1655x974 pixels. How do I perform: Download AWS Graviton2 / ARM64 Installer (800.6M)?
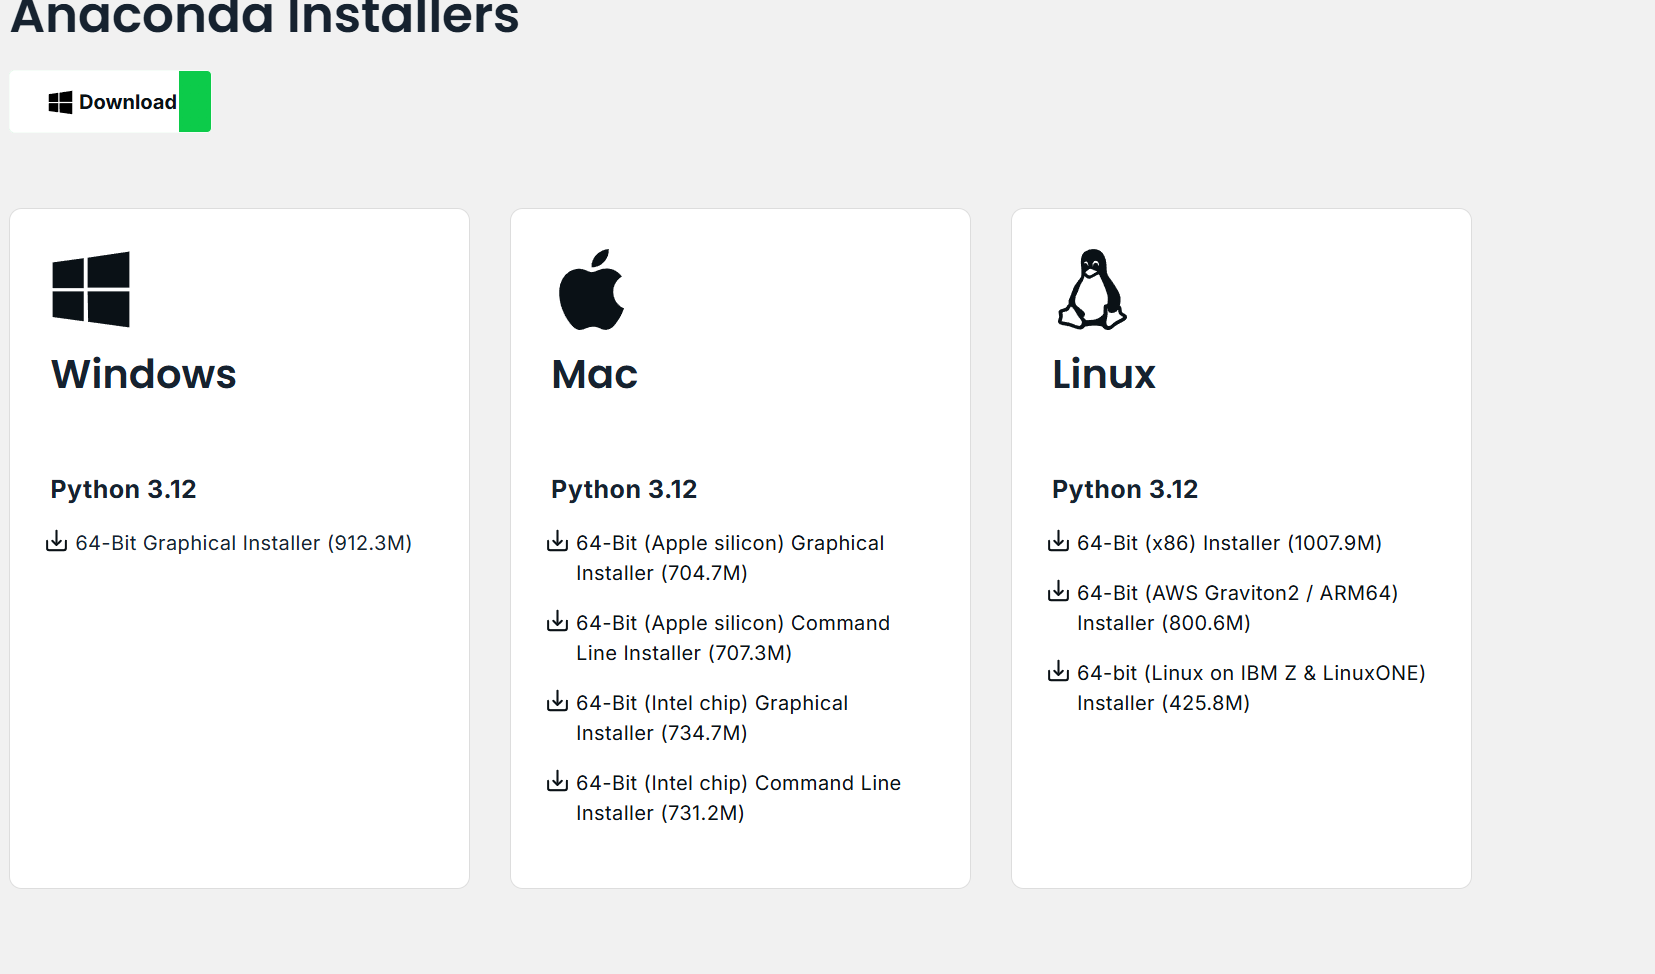[x=1237, y=608]
